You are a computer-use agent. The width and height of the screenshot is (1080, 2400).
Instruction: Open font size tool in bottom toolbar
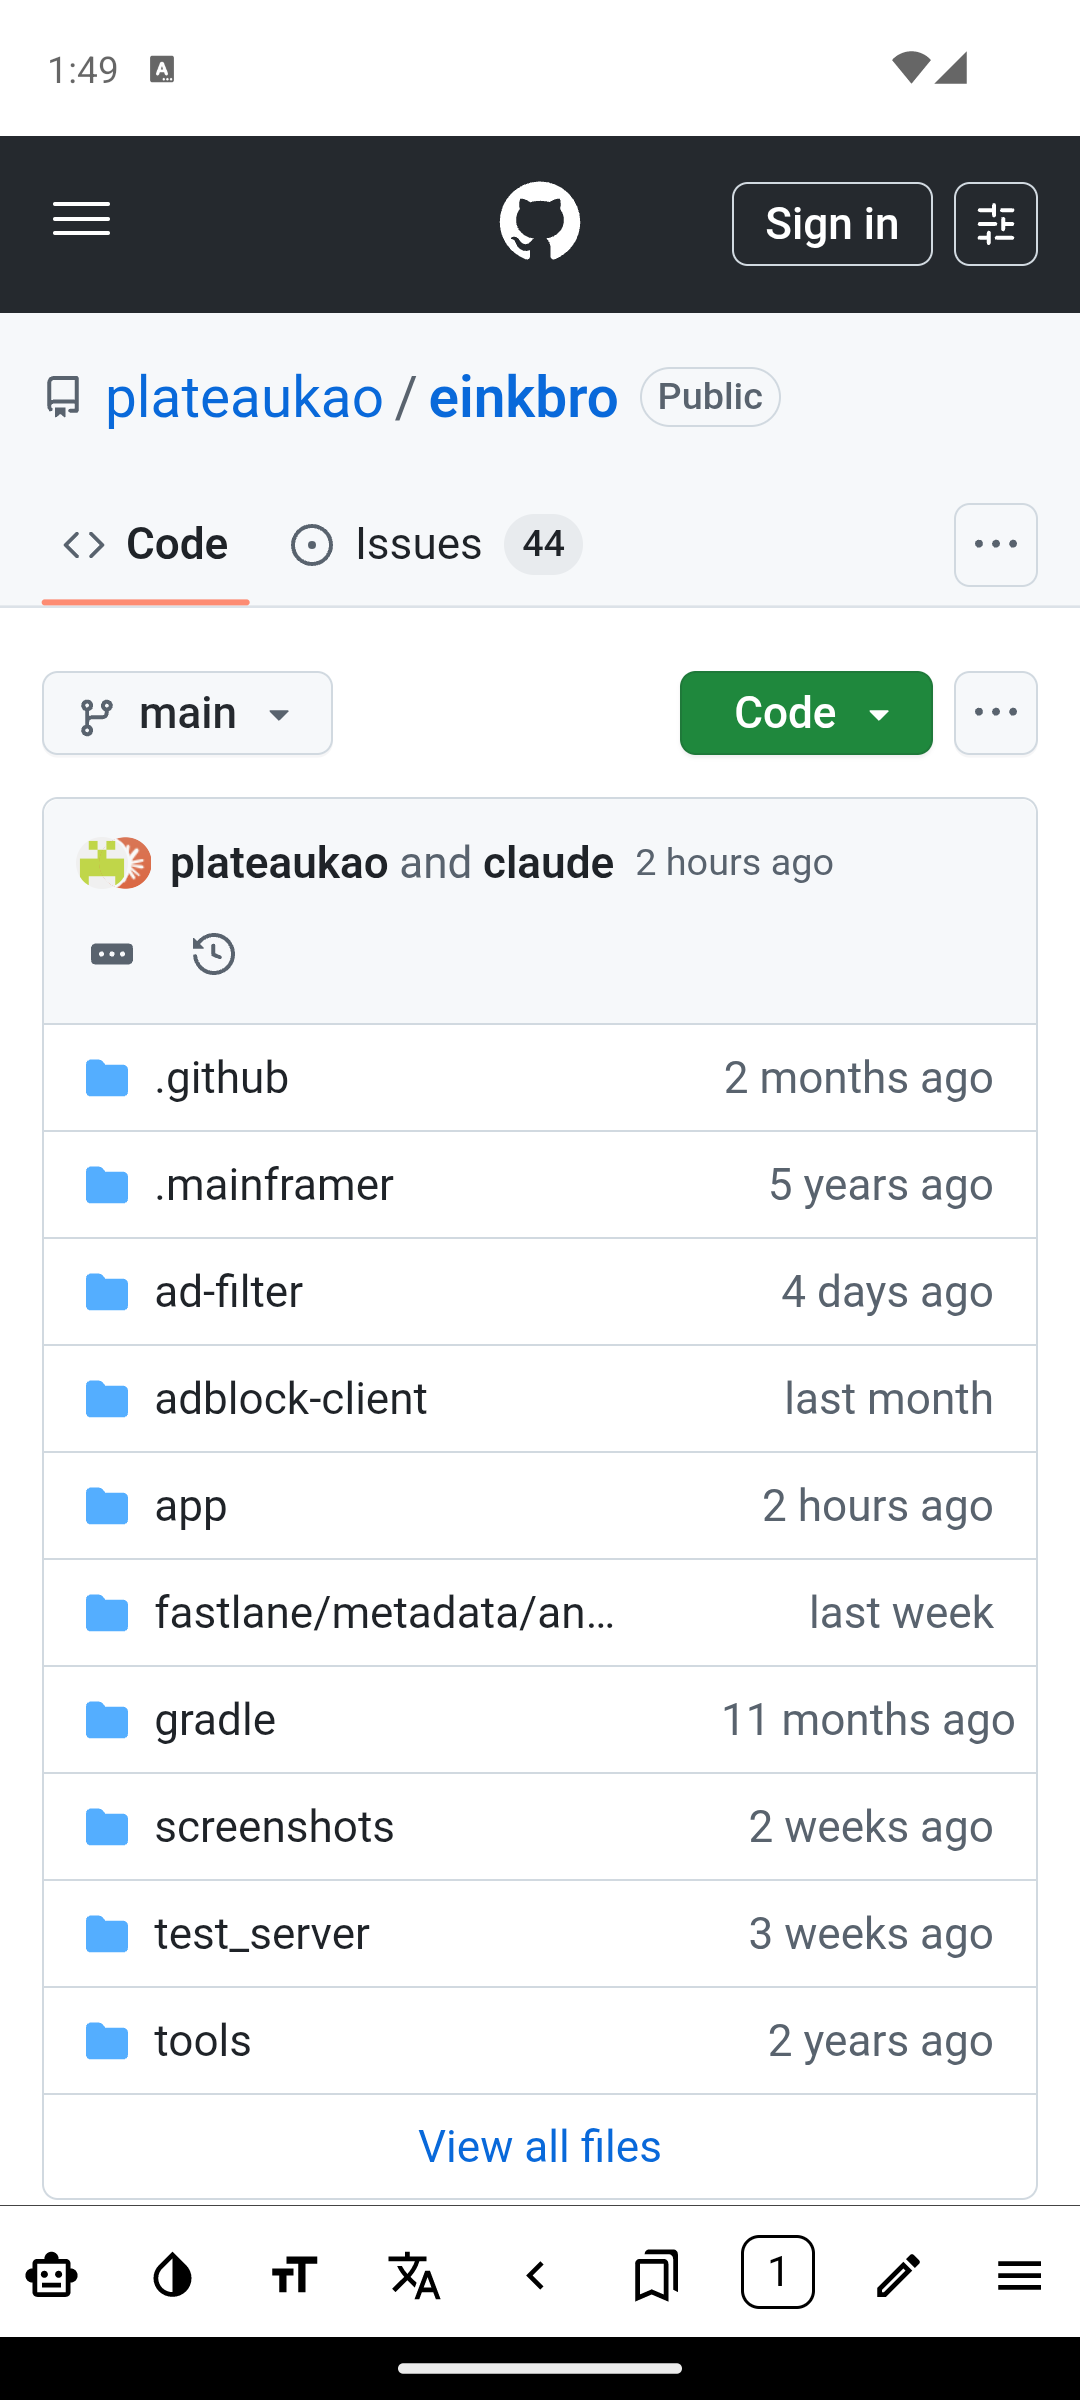click(294, 2276)
